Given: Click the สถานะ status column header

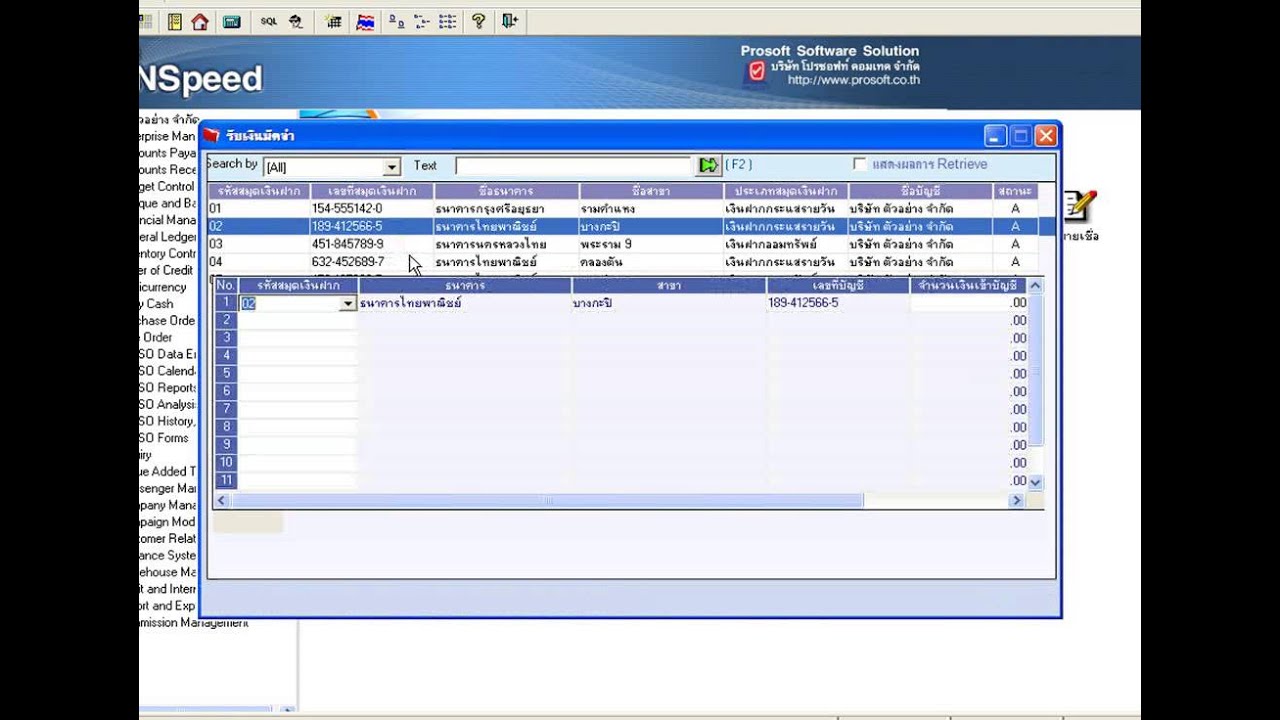Looking at the screenshot, I should click(x=1015, y=191).
